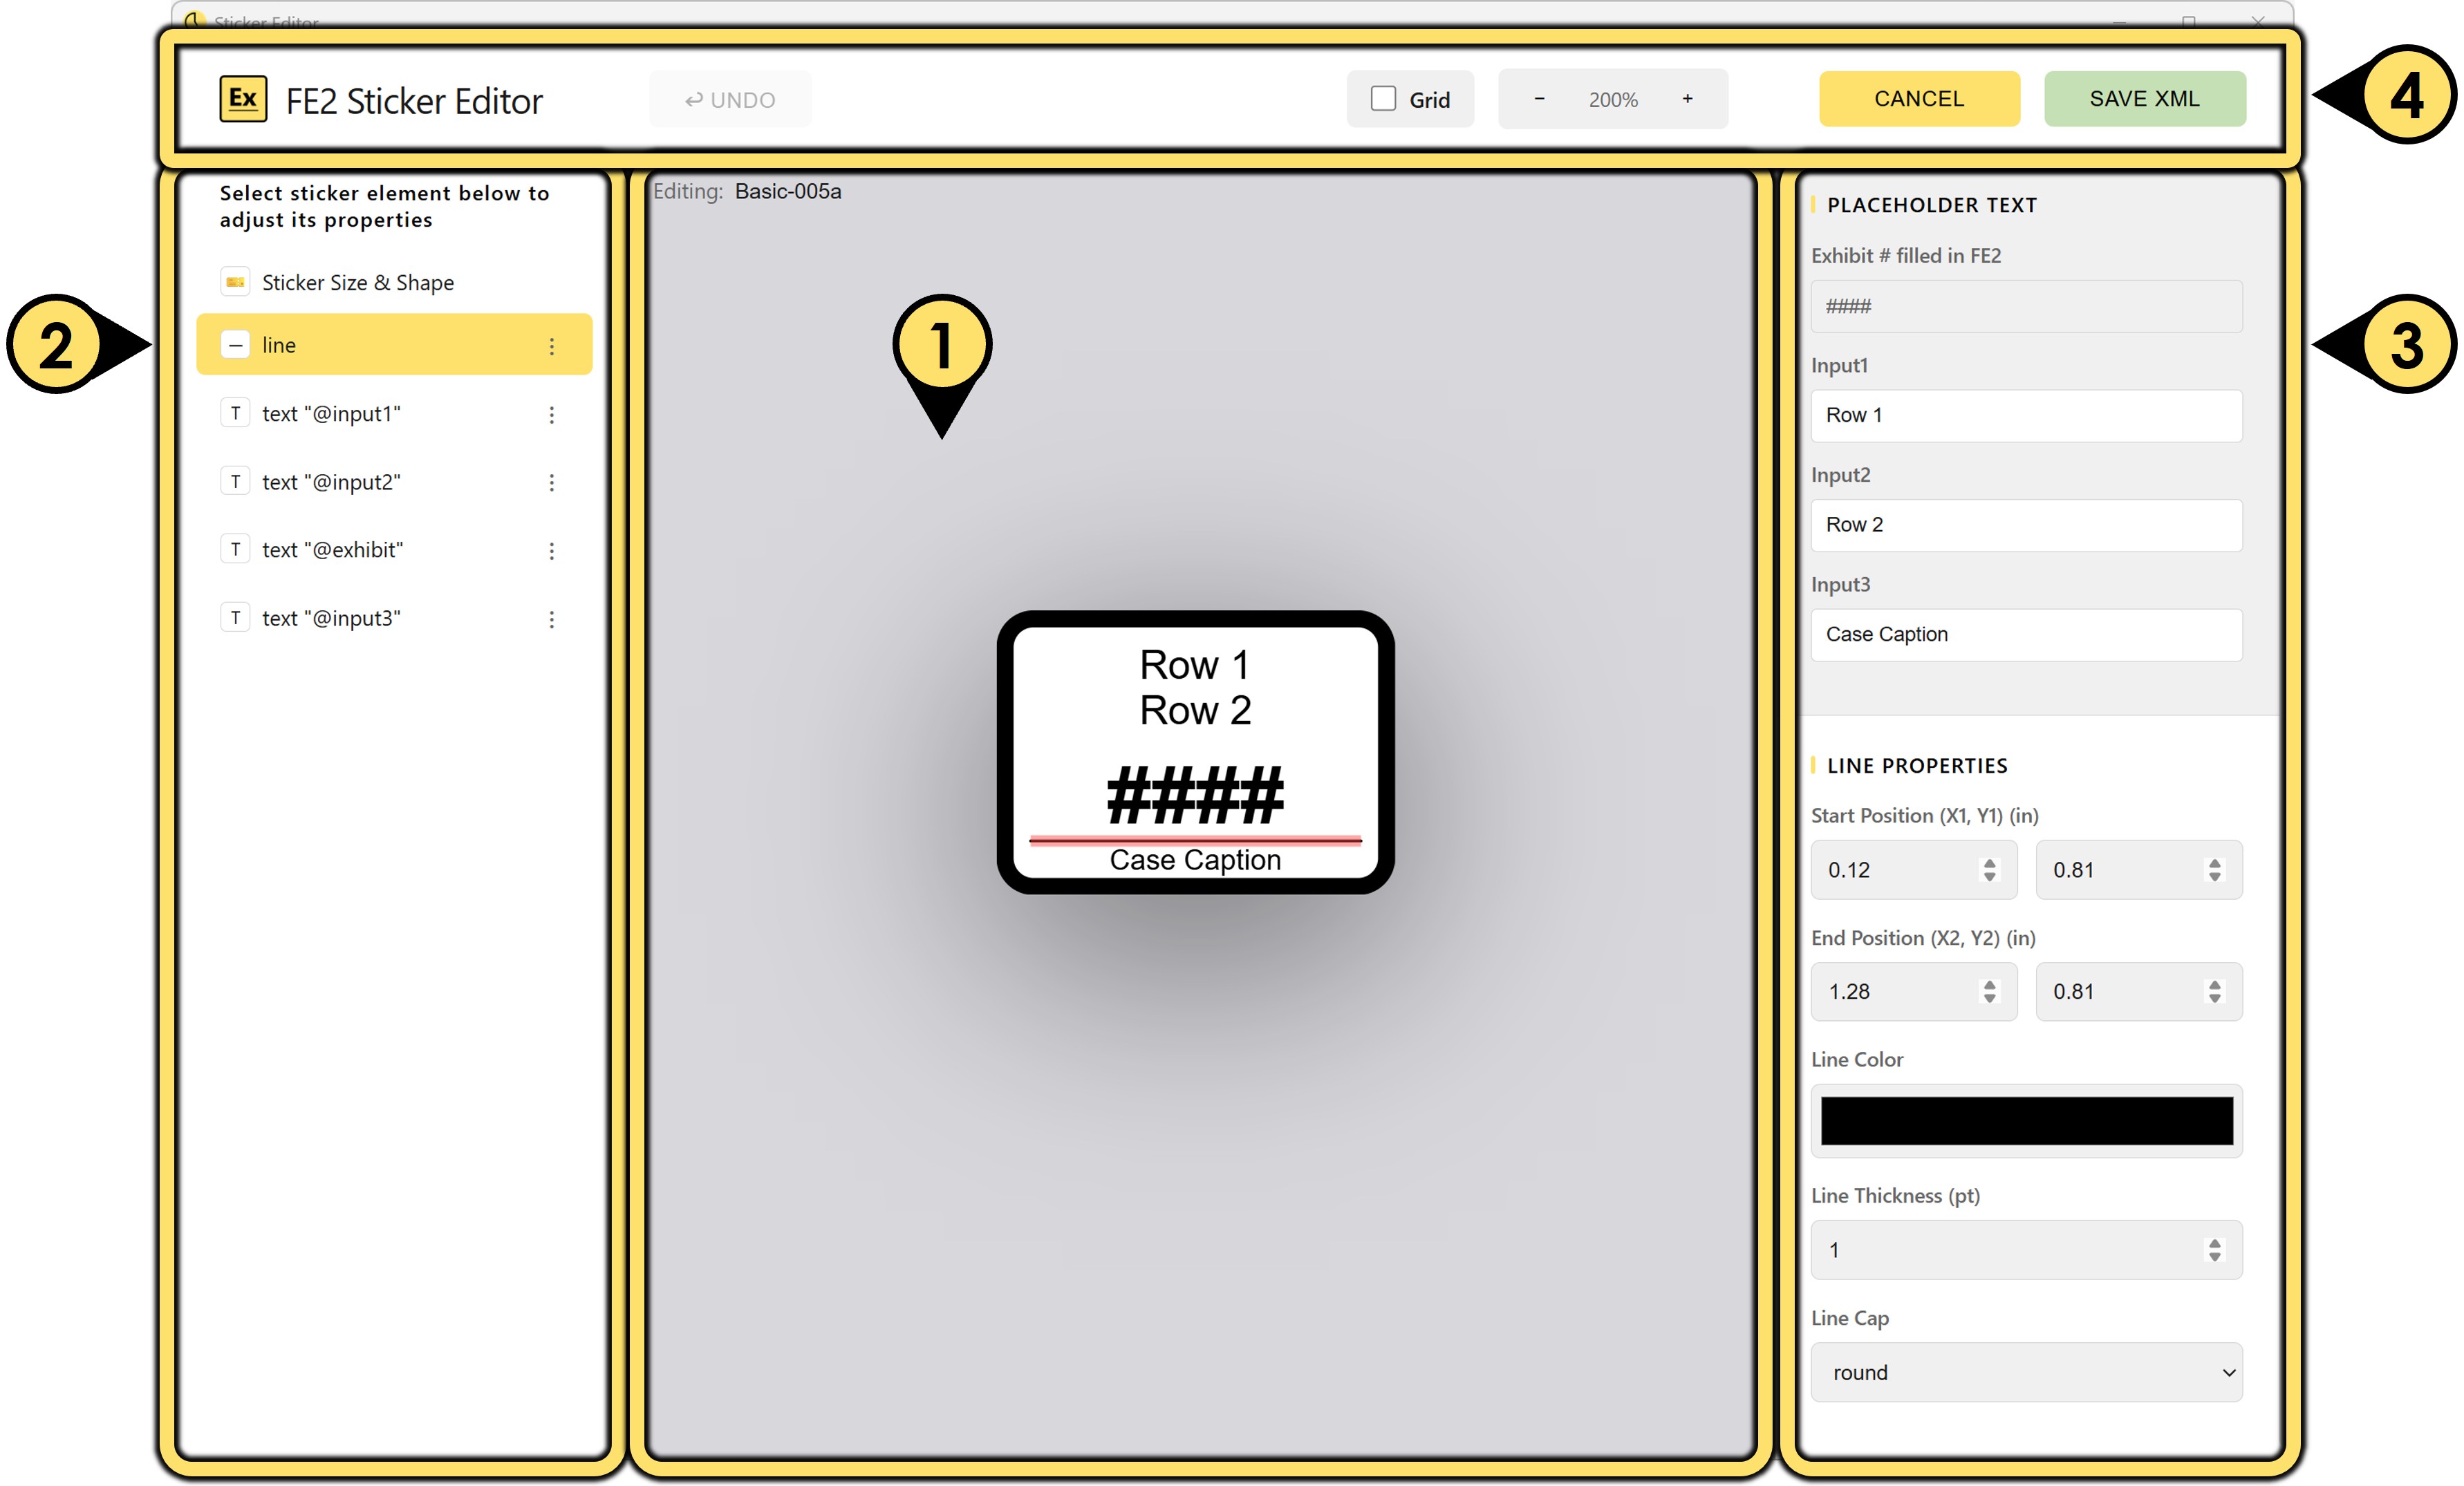This screenshot has height=1486, width=2464.
Task: Enable the Grid checkbox
Action: 1383,99
